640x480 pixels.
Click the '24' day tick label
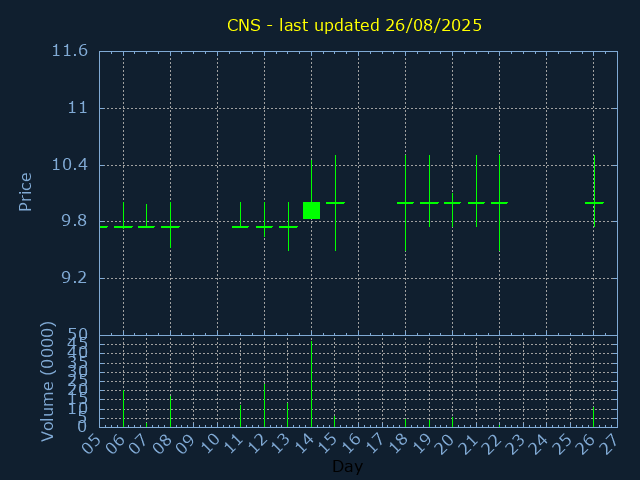click(539, 443)
